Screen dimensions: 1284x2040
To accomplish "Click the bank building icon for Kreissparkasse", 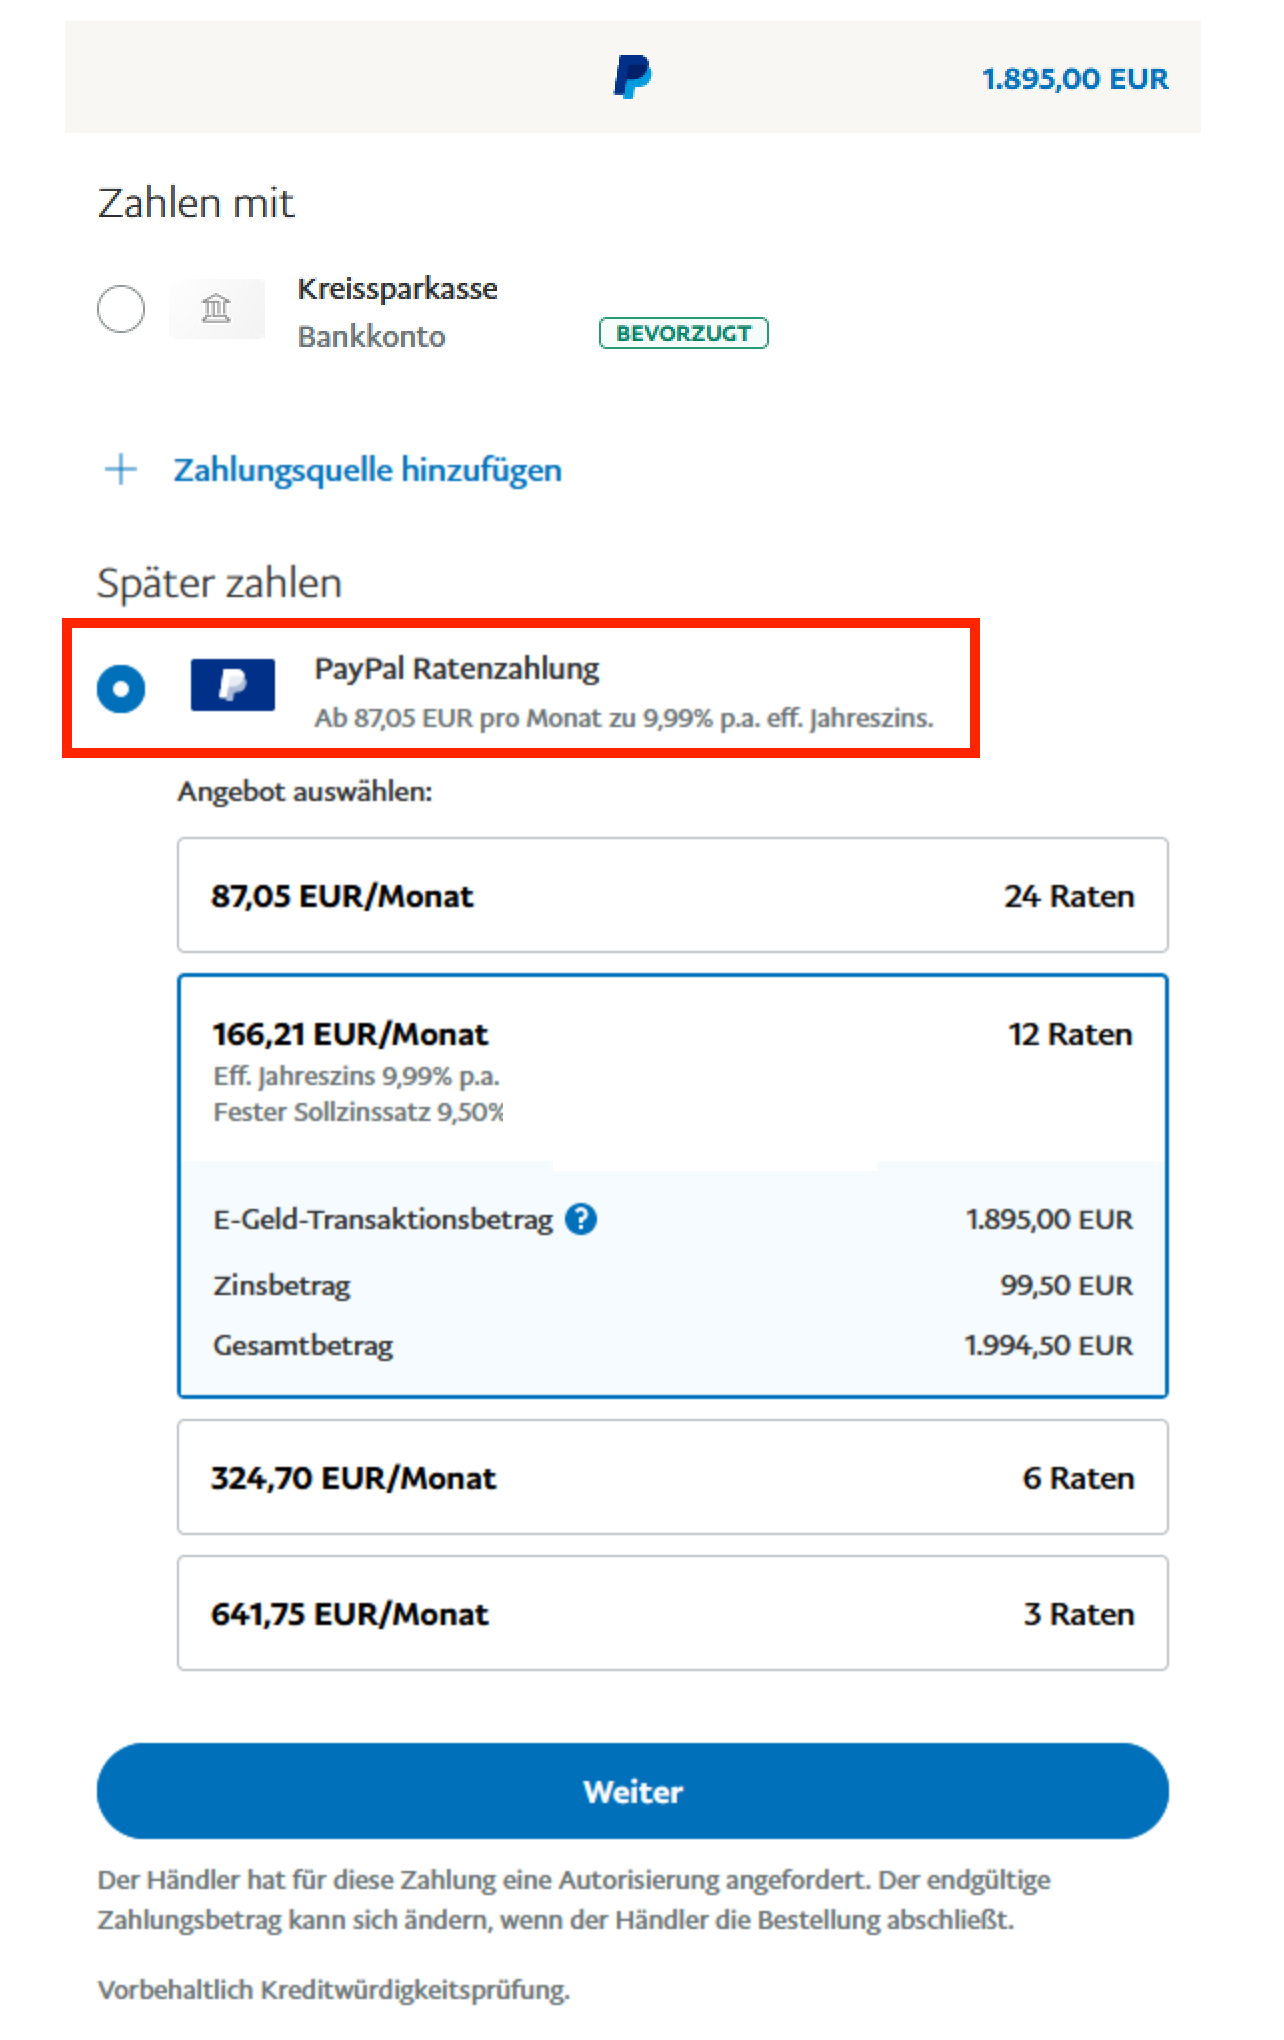I will coord(217,308).
